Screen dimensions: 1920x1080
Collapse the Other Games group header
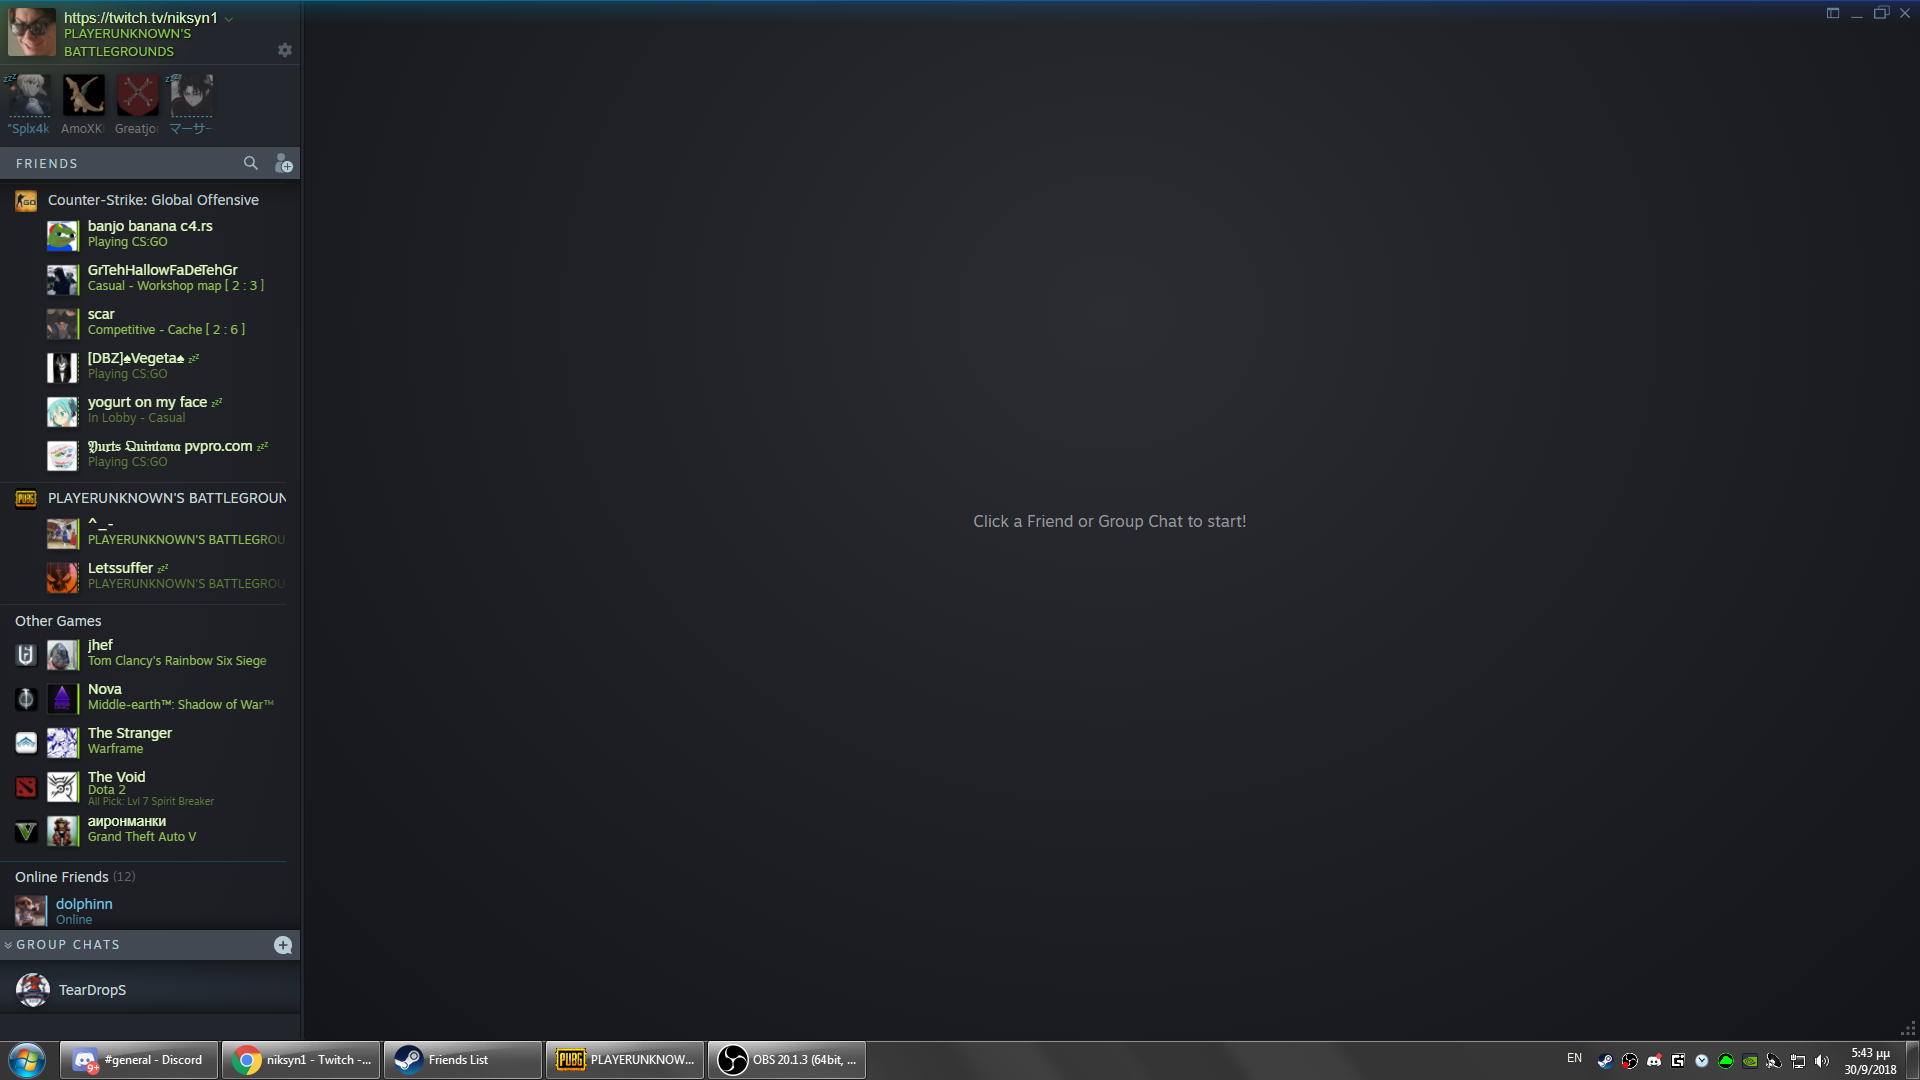58,621
